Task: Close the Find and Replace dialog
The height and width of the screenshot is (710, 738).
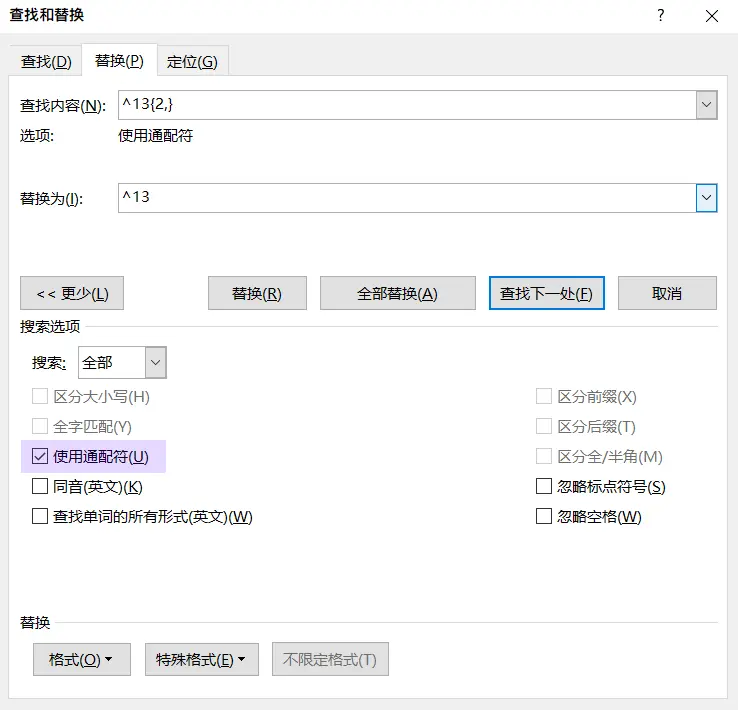Action: (711, 16)
